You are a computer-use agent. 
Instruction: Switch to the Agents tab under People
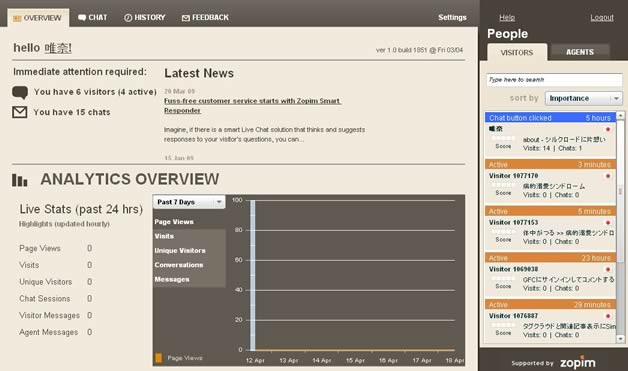tap(580, 52)
